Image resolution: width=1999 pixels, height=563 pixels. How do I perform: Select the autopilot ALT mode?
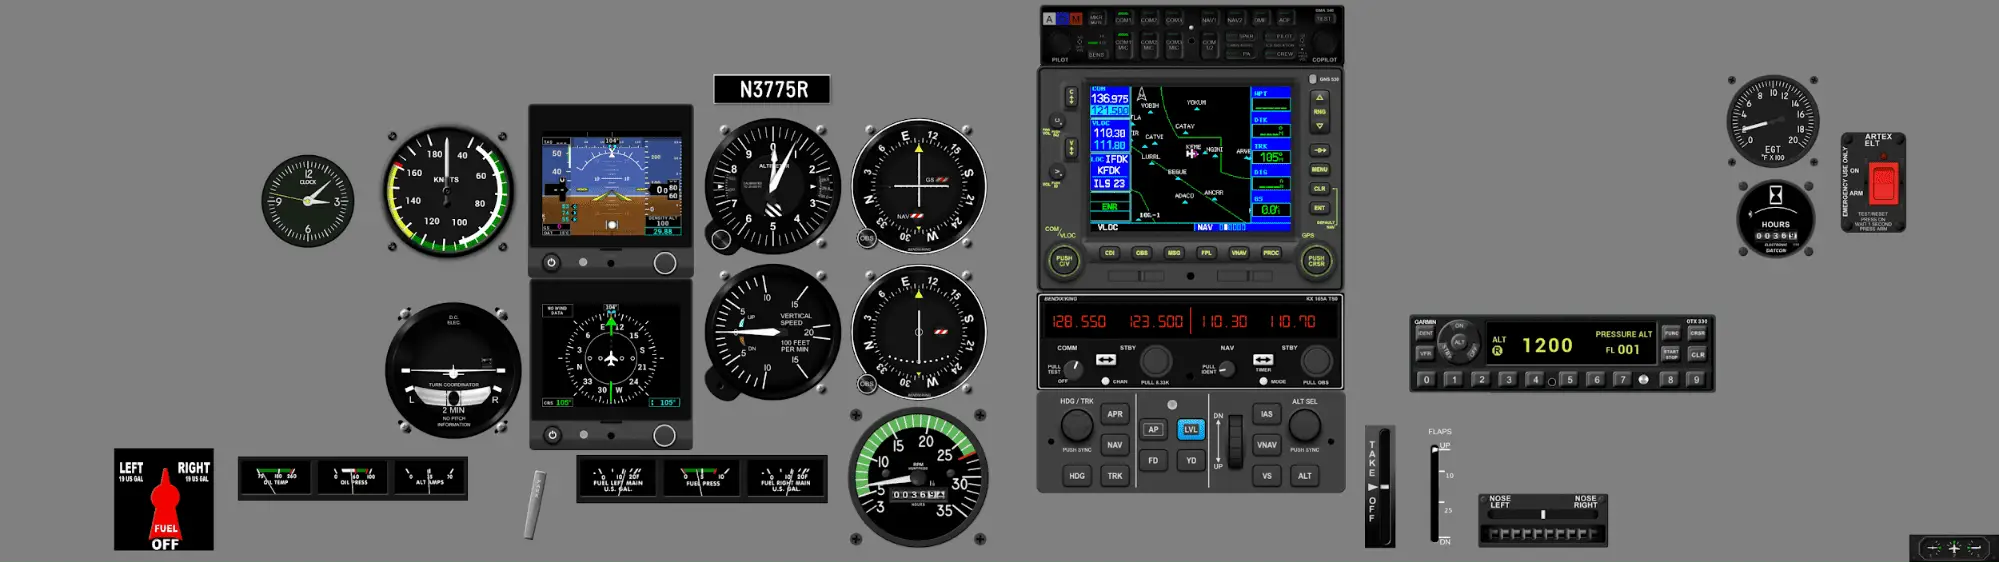click(x=1304, y=476)
